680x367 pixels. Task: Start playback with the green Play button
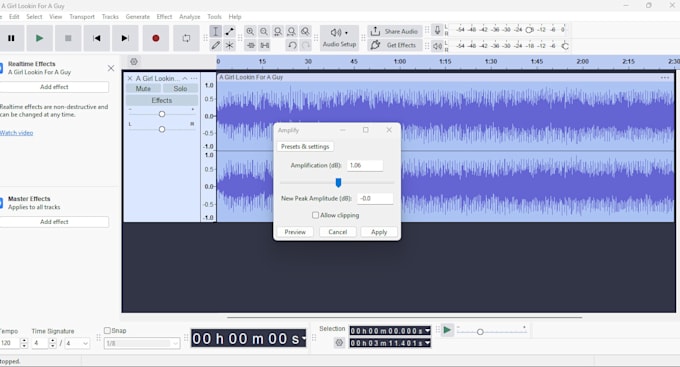click(39, 38)
